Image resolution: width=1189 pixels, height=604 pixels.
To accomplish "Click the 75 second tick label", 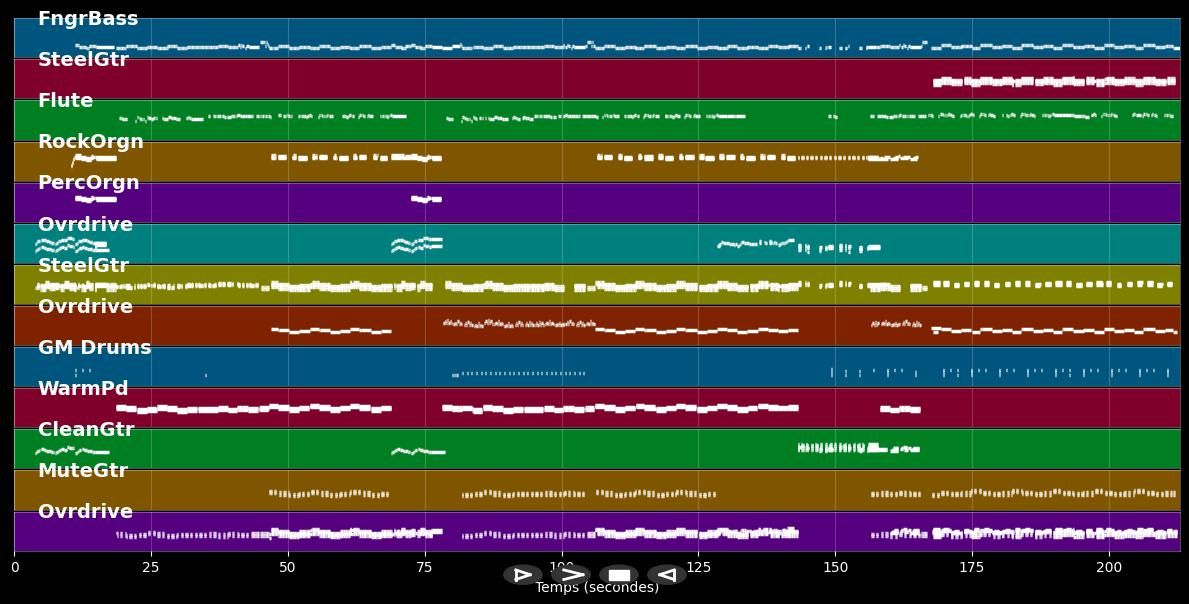I will pyautogui.click(x=425, y=568).
